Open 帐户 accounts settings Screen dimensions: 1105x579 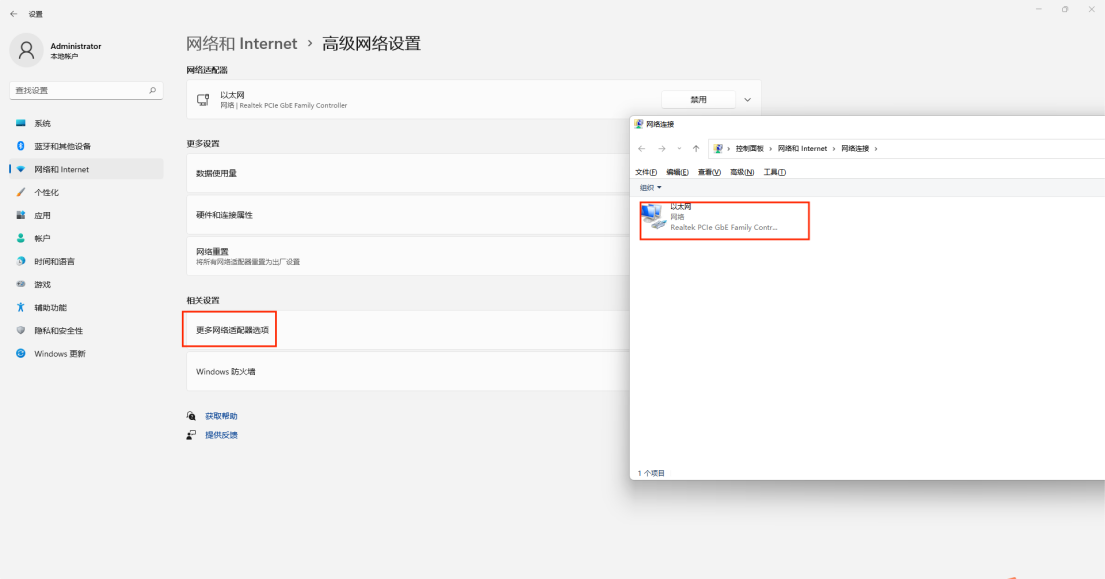pos(42,238)
